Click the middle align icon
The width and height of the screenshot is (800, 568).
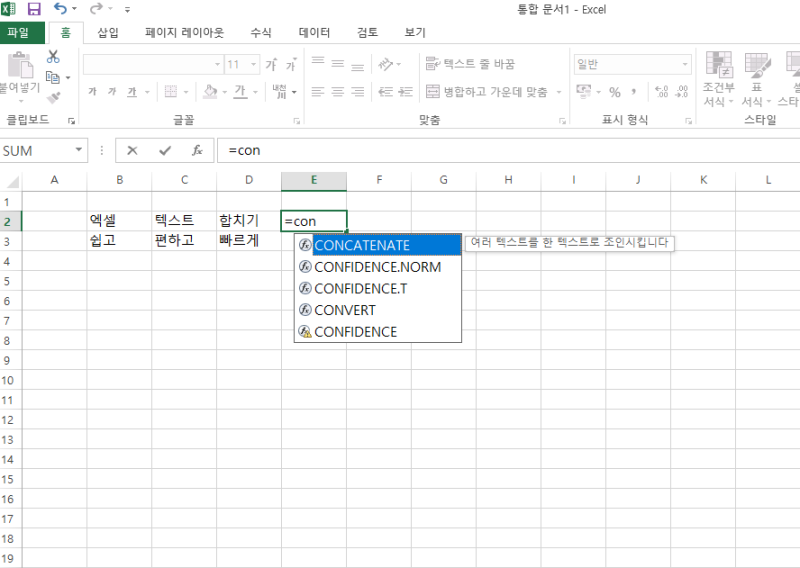pos(338,63)
